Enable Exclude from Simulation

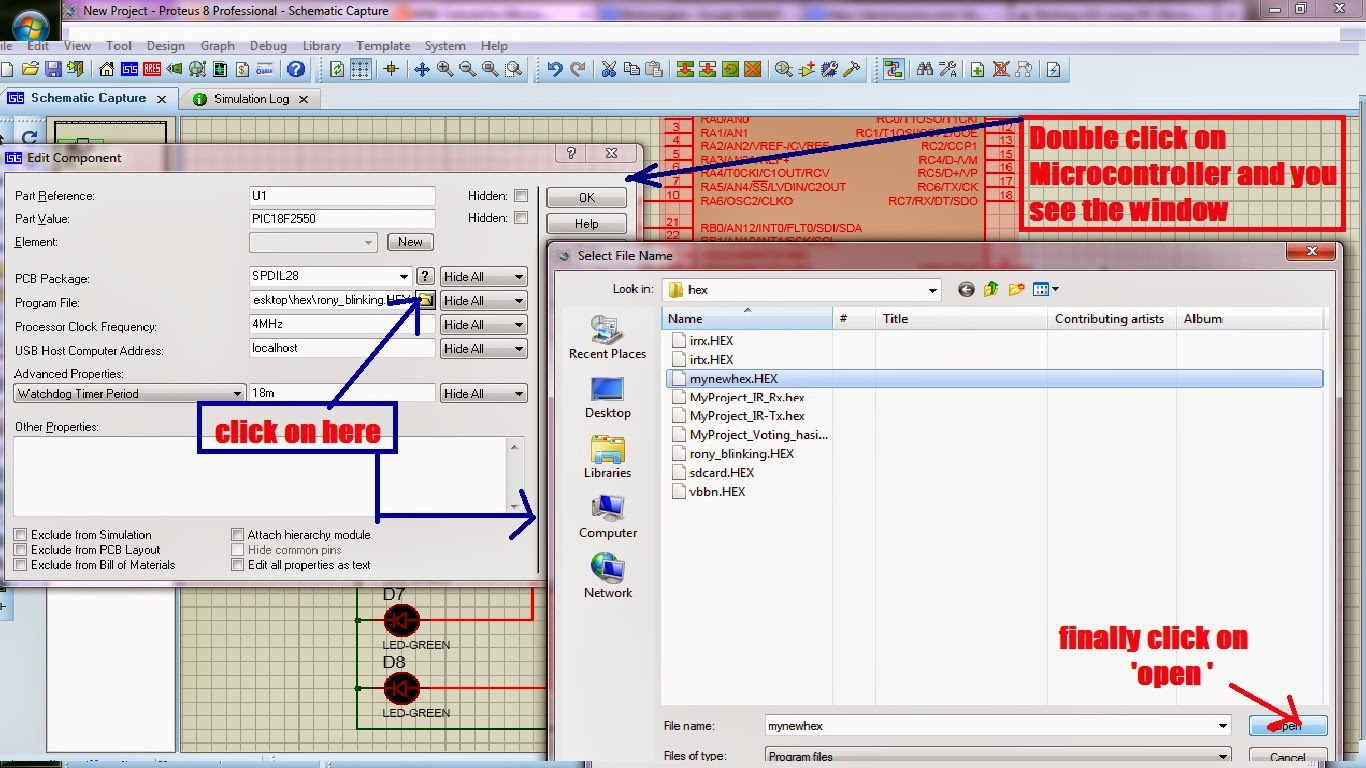[20, 535]
